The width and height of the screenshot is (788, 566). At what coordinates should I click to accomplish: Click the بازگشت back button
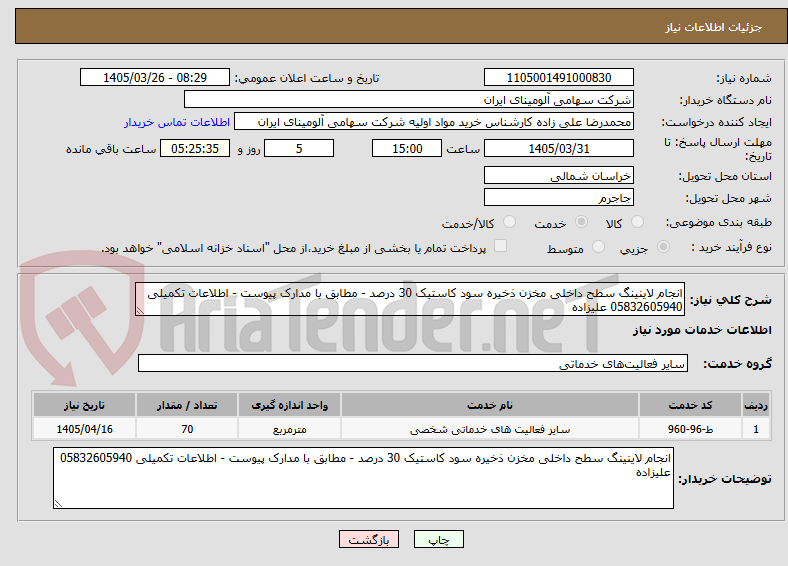[369, 539]
